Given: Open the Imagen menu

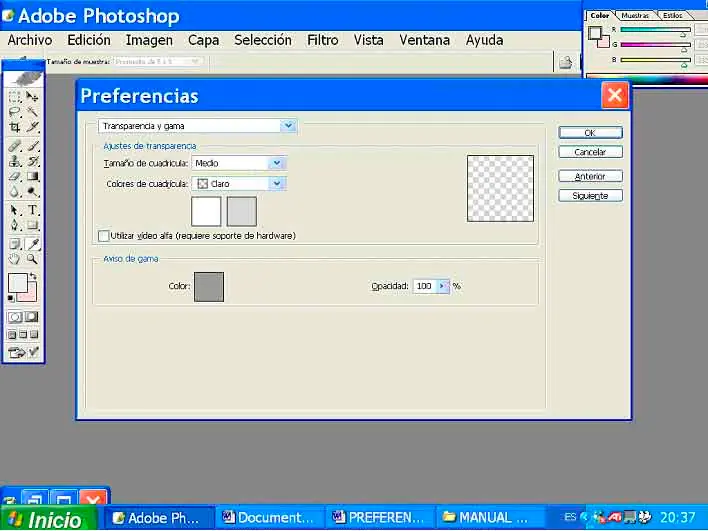Looking at the screenshot, I should tap(149, 40).
